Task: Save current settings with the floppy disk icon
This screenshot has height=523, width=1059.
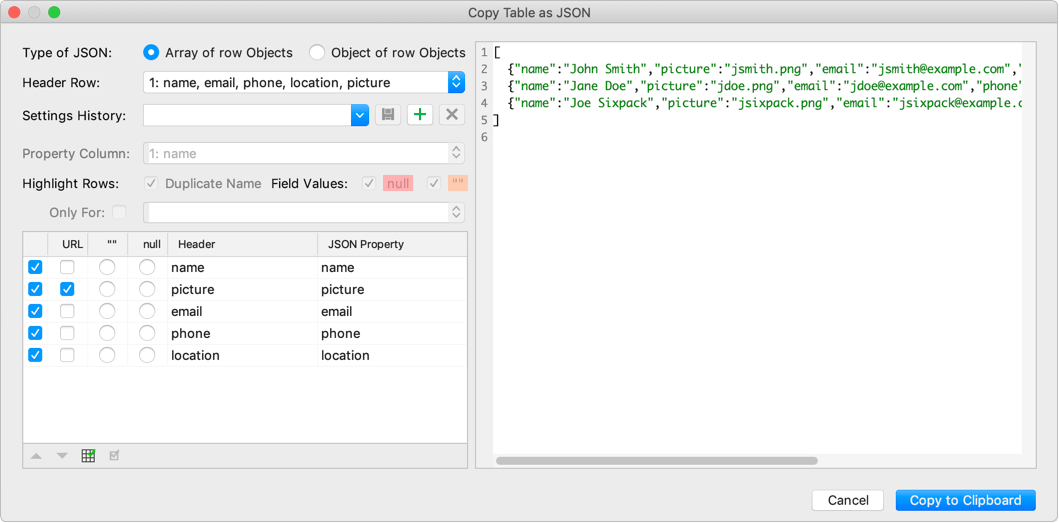Action: click(388, 115)
